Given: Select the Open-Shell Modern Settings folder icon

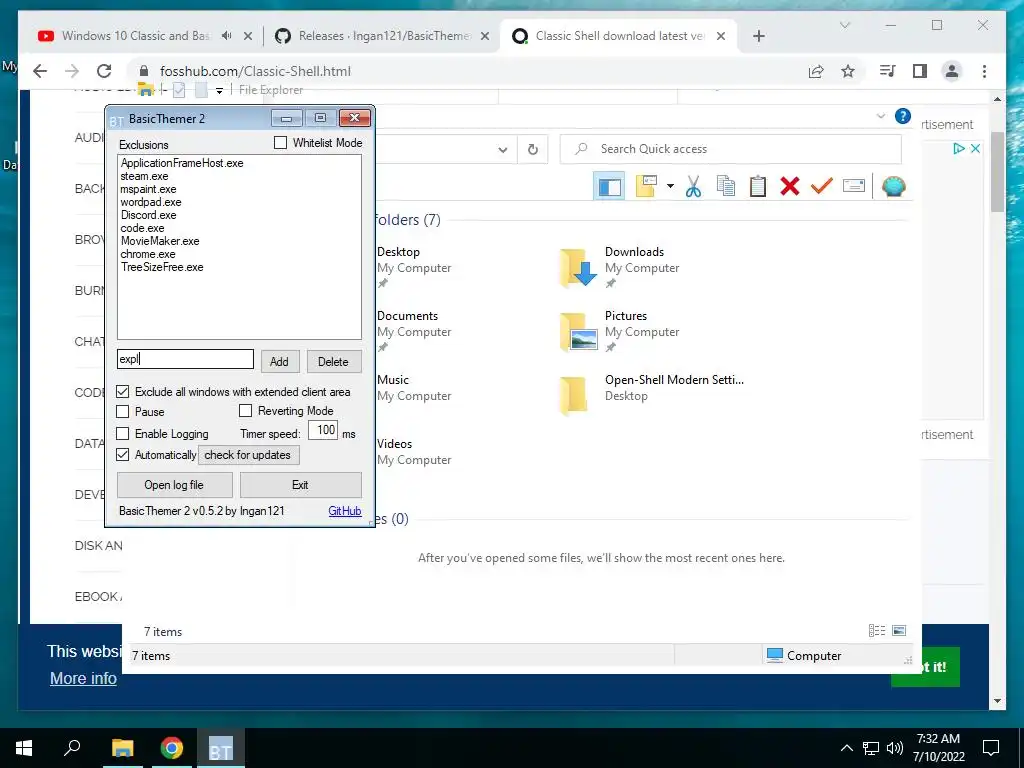Looking at the screenshot, I should [x=573, y=395].
